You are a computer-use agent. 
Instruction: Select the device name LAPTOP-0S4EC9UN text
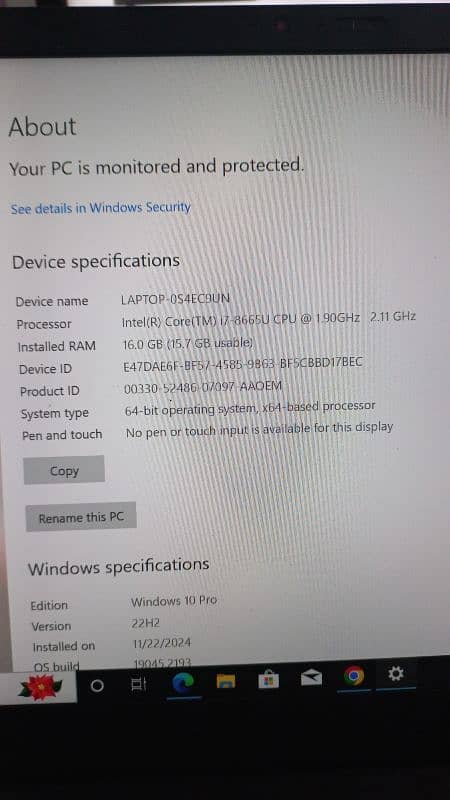(176, 298)
